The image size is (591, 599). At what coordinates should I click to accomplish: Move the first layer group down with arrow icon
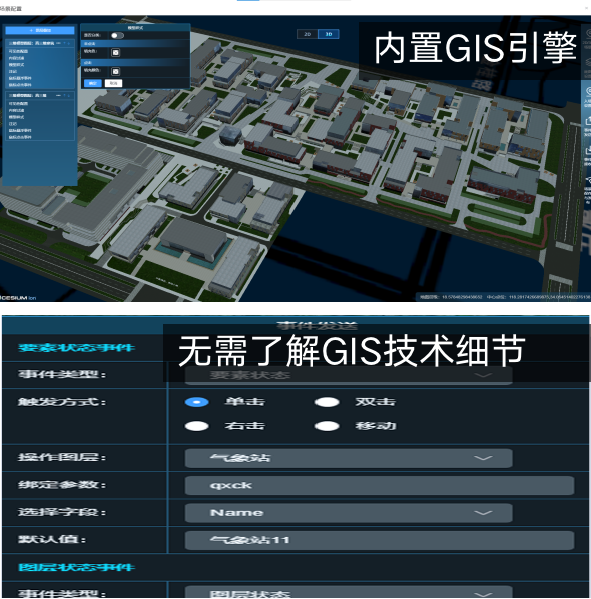click(x=69, y=44)
